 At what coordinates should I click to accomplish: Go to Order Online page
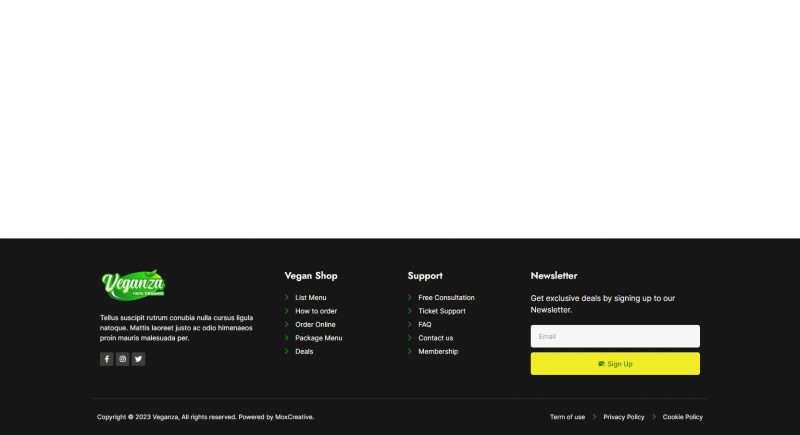click(315, 325)
